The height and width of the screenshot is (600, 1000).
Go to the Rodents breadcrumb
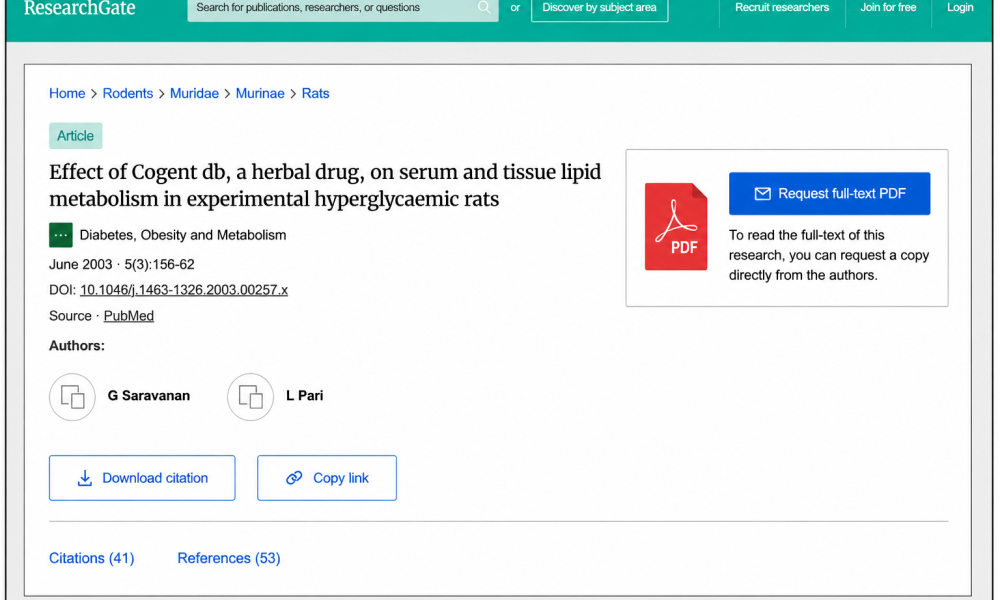point(128,93)
